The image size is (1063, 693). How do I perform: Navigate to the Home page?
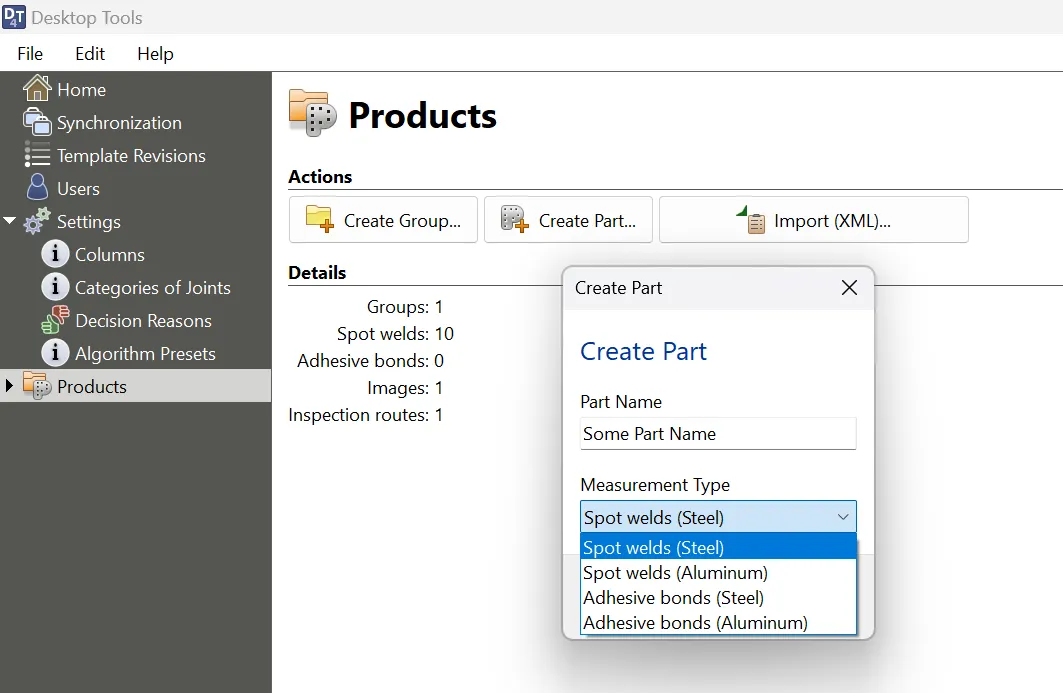(80, 89)
